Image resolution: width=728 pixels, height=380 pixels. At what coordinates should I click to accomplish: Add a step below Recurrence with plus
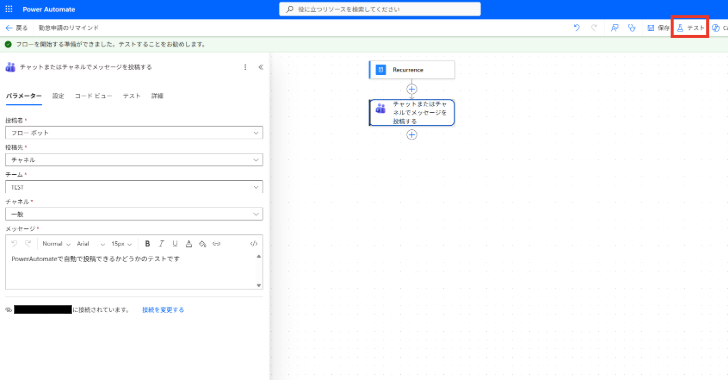point(411,89)
